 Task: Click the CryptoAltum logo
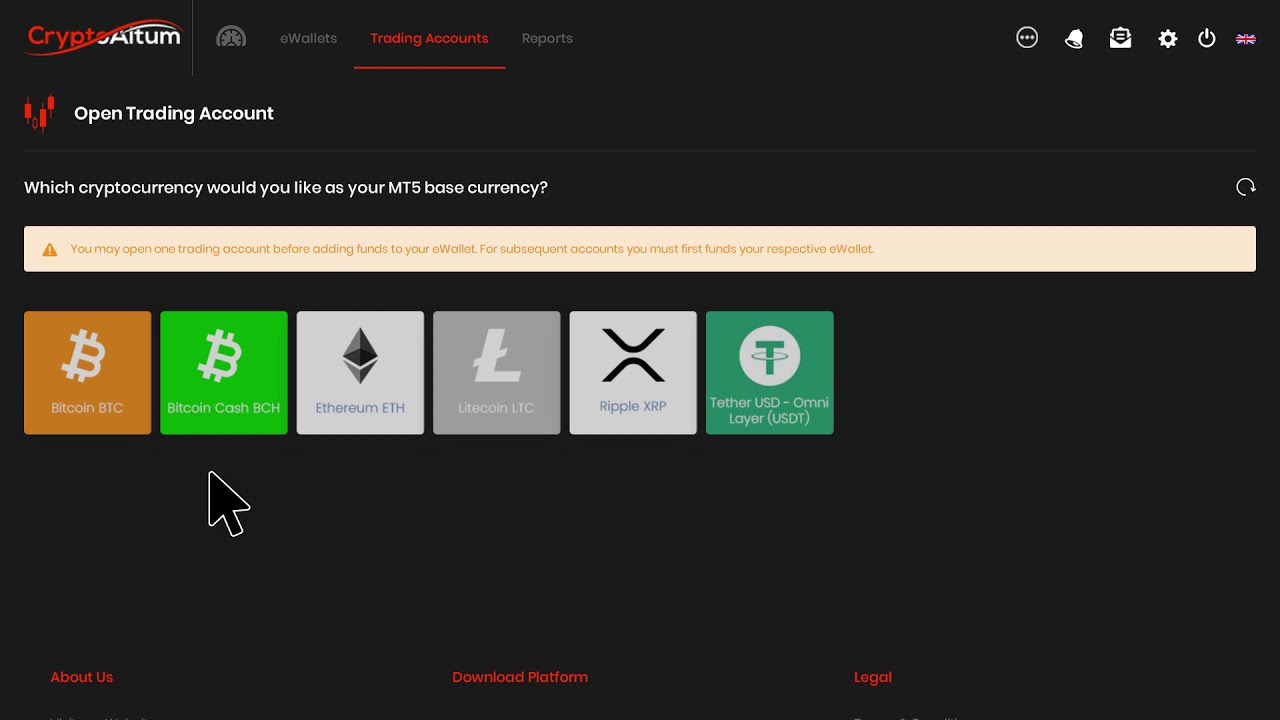[x=104, y=37]
